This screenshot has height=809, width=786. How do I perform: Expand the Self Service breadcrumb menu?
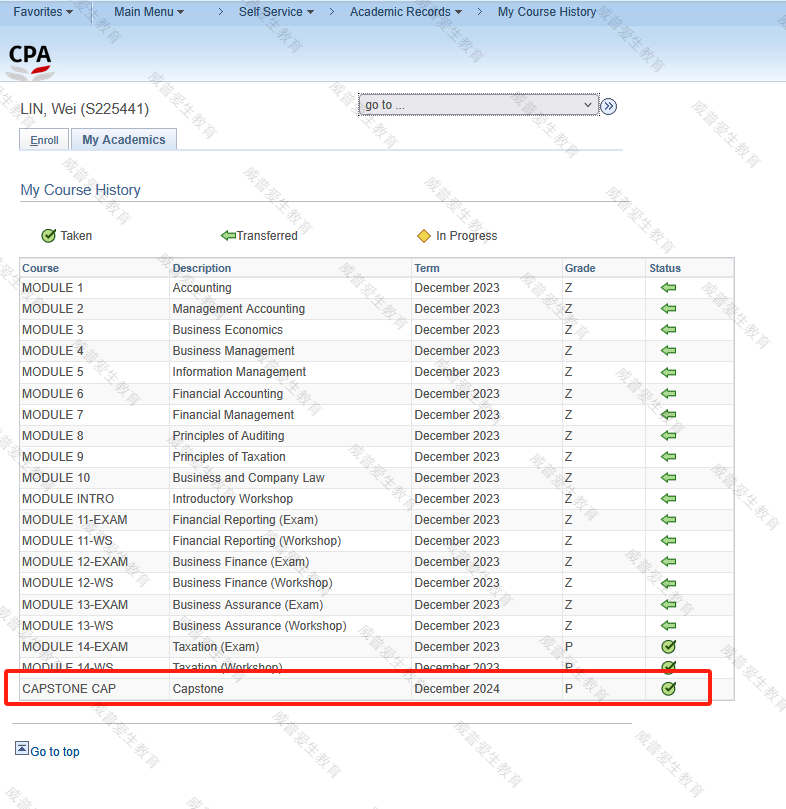click(276, 11)
